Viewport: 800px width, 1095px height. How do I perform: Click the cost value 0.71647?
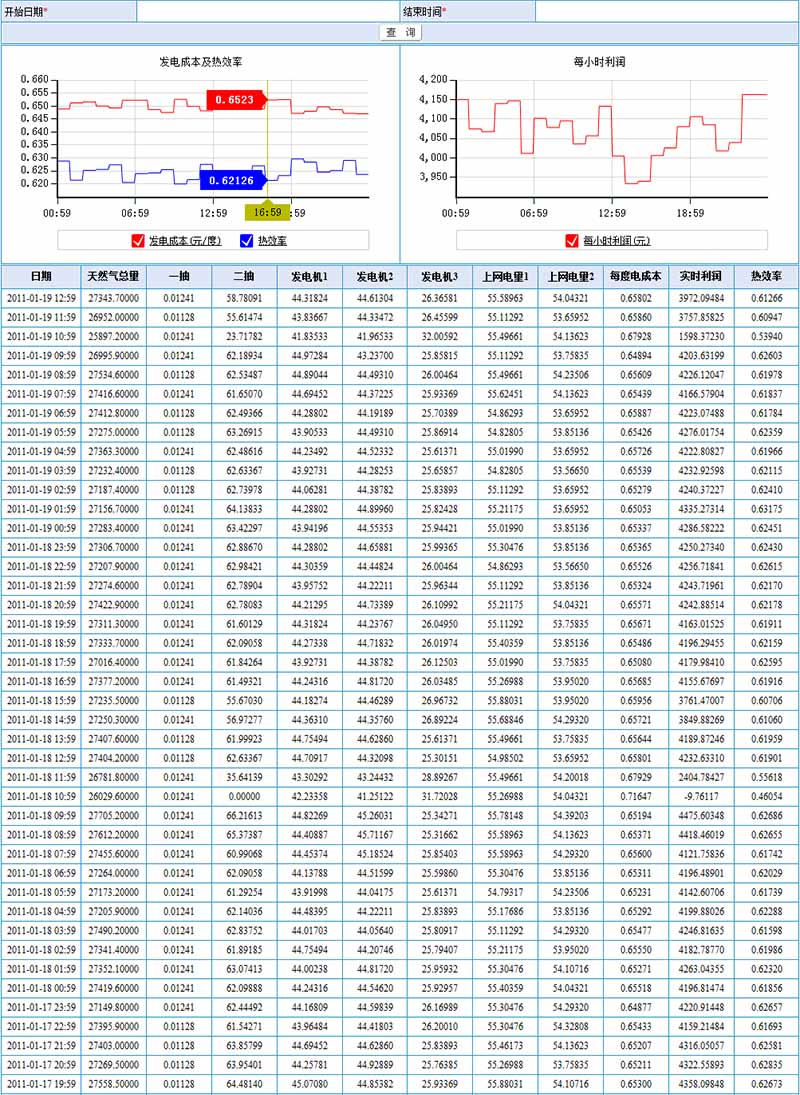pyautogui.click(x=636, y=796)
